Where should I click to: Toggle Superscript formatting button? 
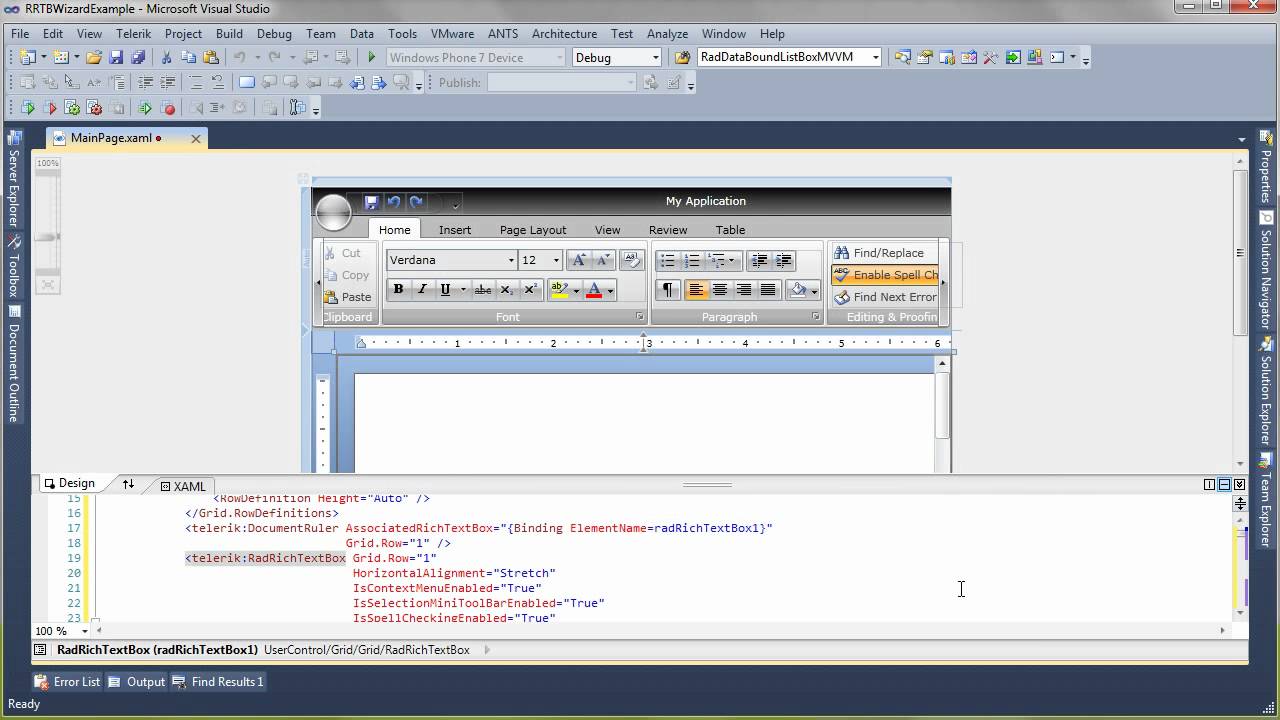tap(531, 290)
